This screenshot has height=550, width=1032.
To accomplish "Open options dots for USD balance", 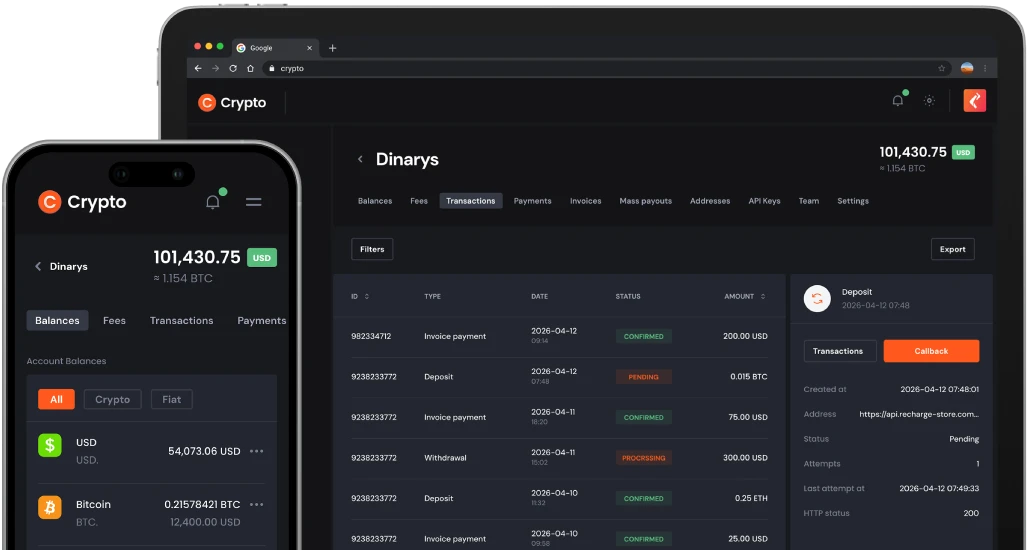I will pos(257,451).
